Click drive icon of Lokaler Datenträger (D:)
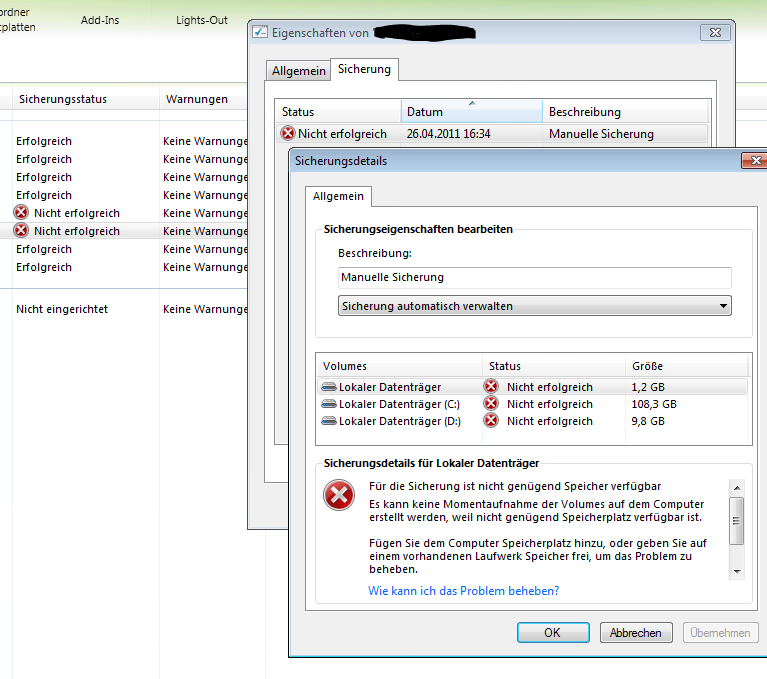This screenshot has width=767, height=679. click(329, 421)
